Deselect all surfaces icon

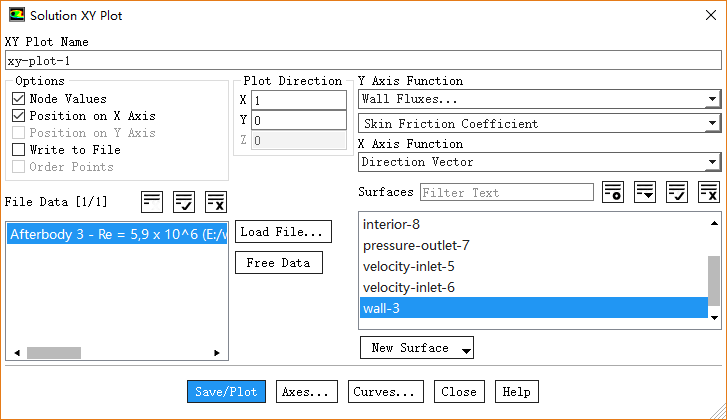[708, 192]
